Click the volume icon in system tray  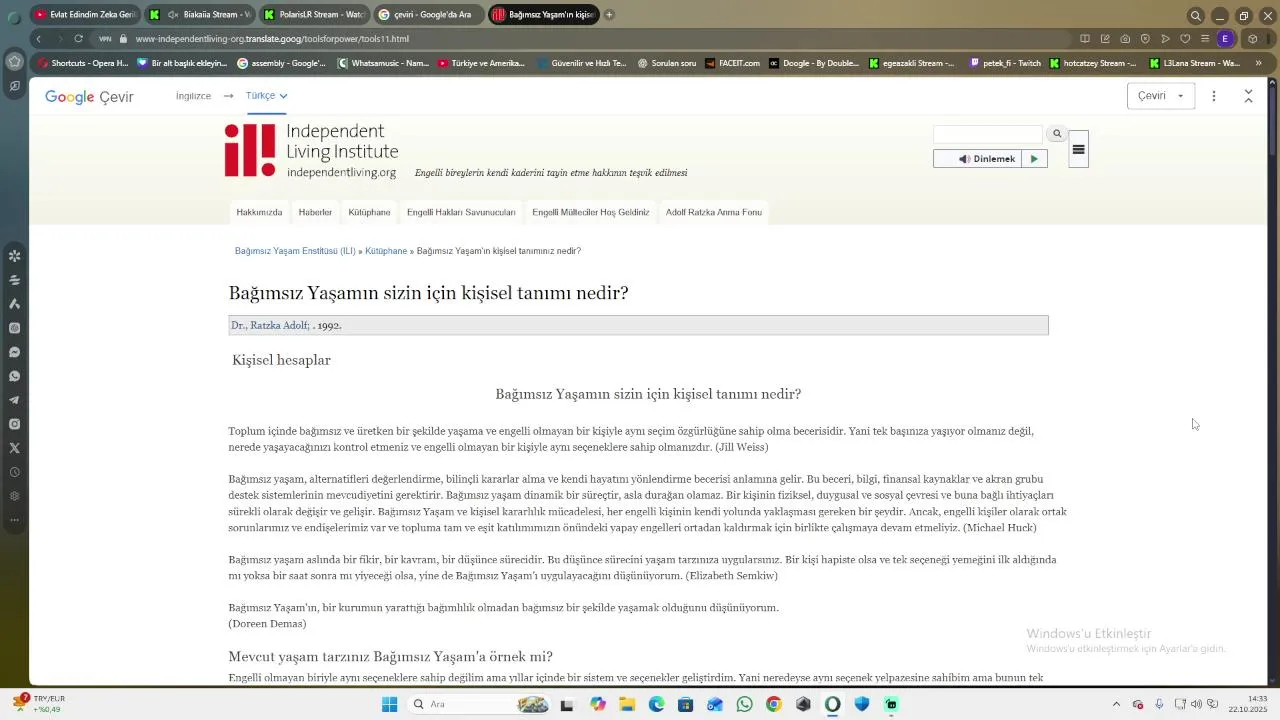pyautogui.click(x=1196, y=704)
